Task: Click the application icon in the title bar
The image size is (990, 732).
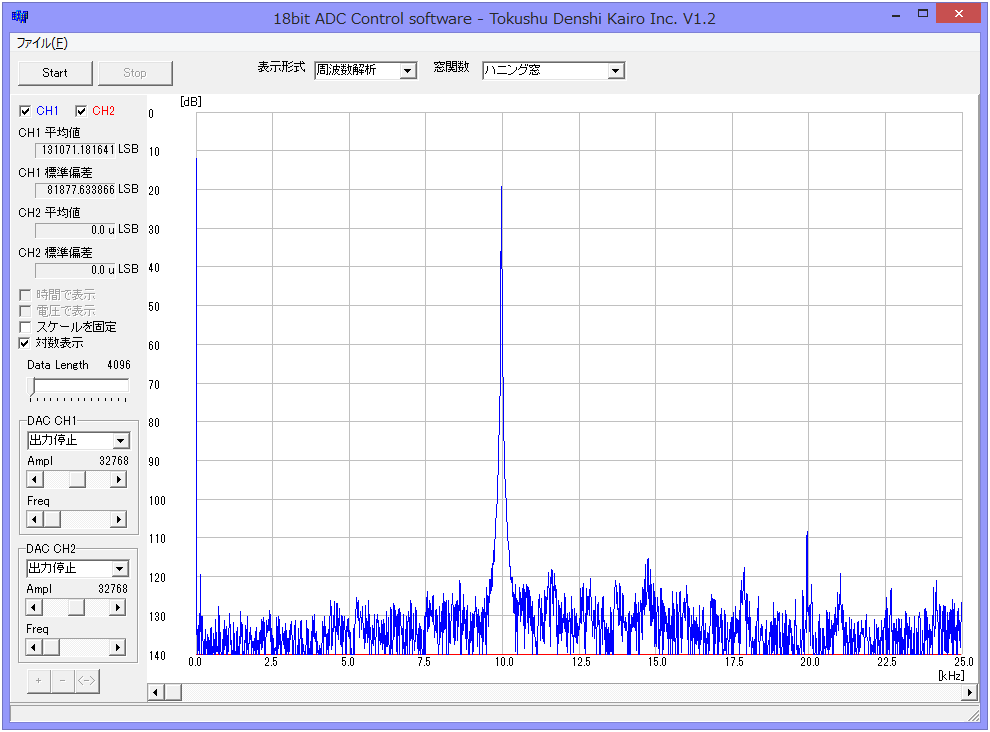Action: point(20,16)
